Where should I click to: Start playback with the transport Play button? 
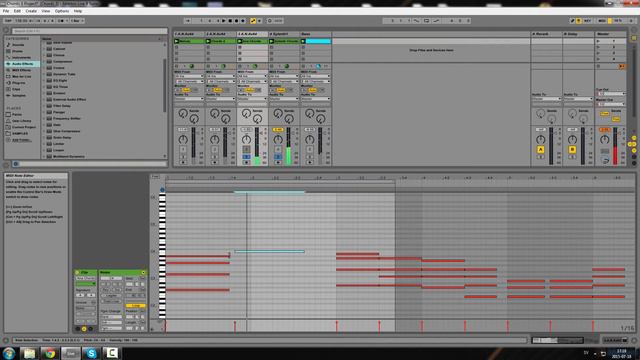pos(224,21)
